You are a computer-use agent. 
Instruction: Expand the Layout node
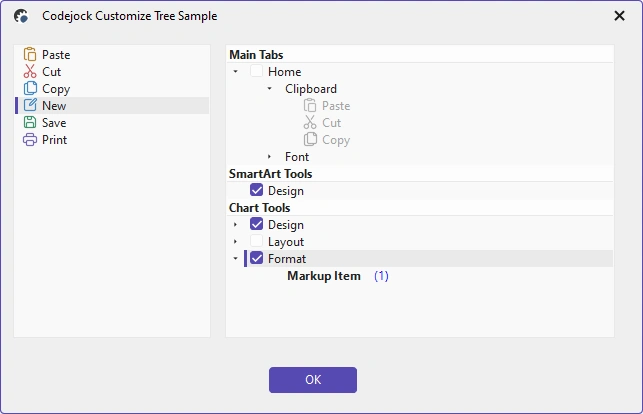[x=235, y=241]
